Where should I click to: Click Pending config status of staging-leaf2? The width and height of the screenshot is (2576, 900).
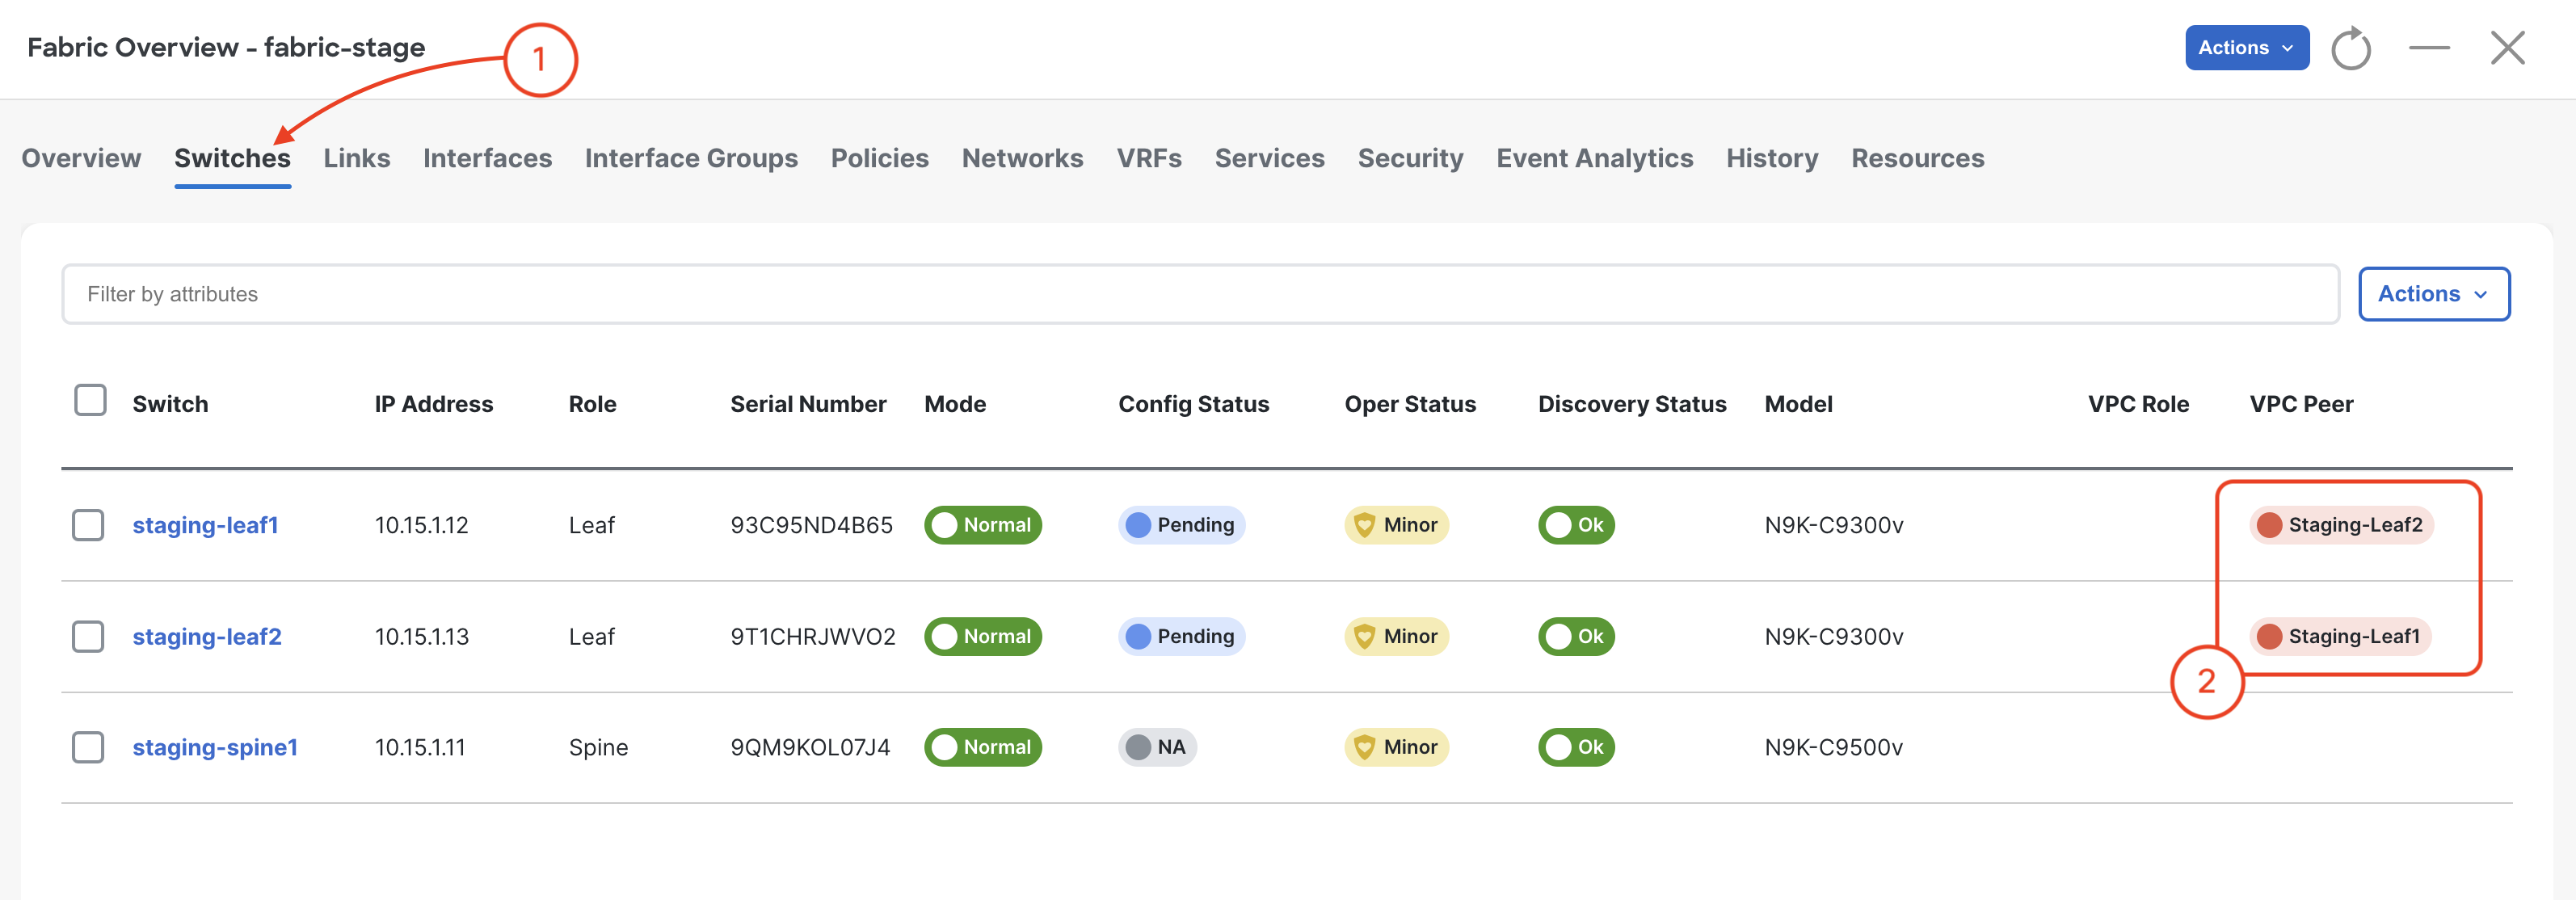[1181, 636]
